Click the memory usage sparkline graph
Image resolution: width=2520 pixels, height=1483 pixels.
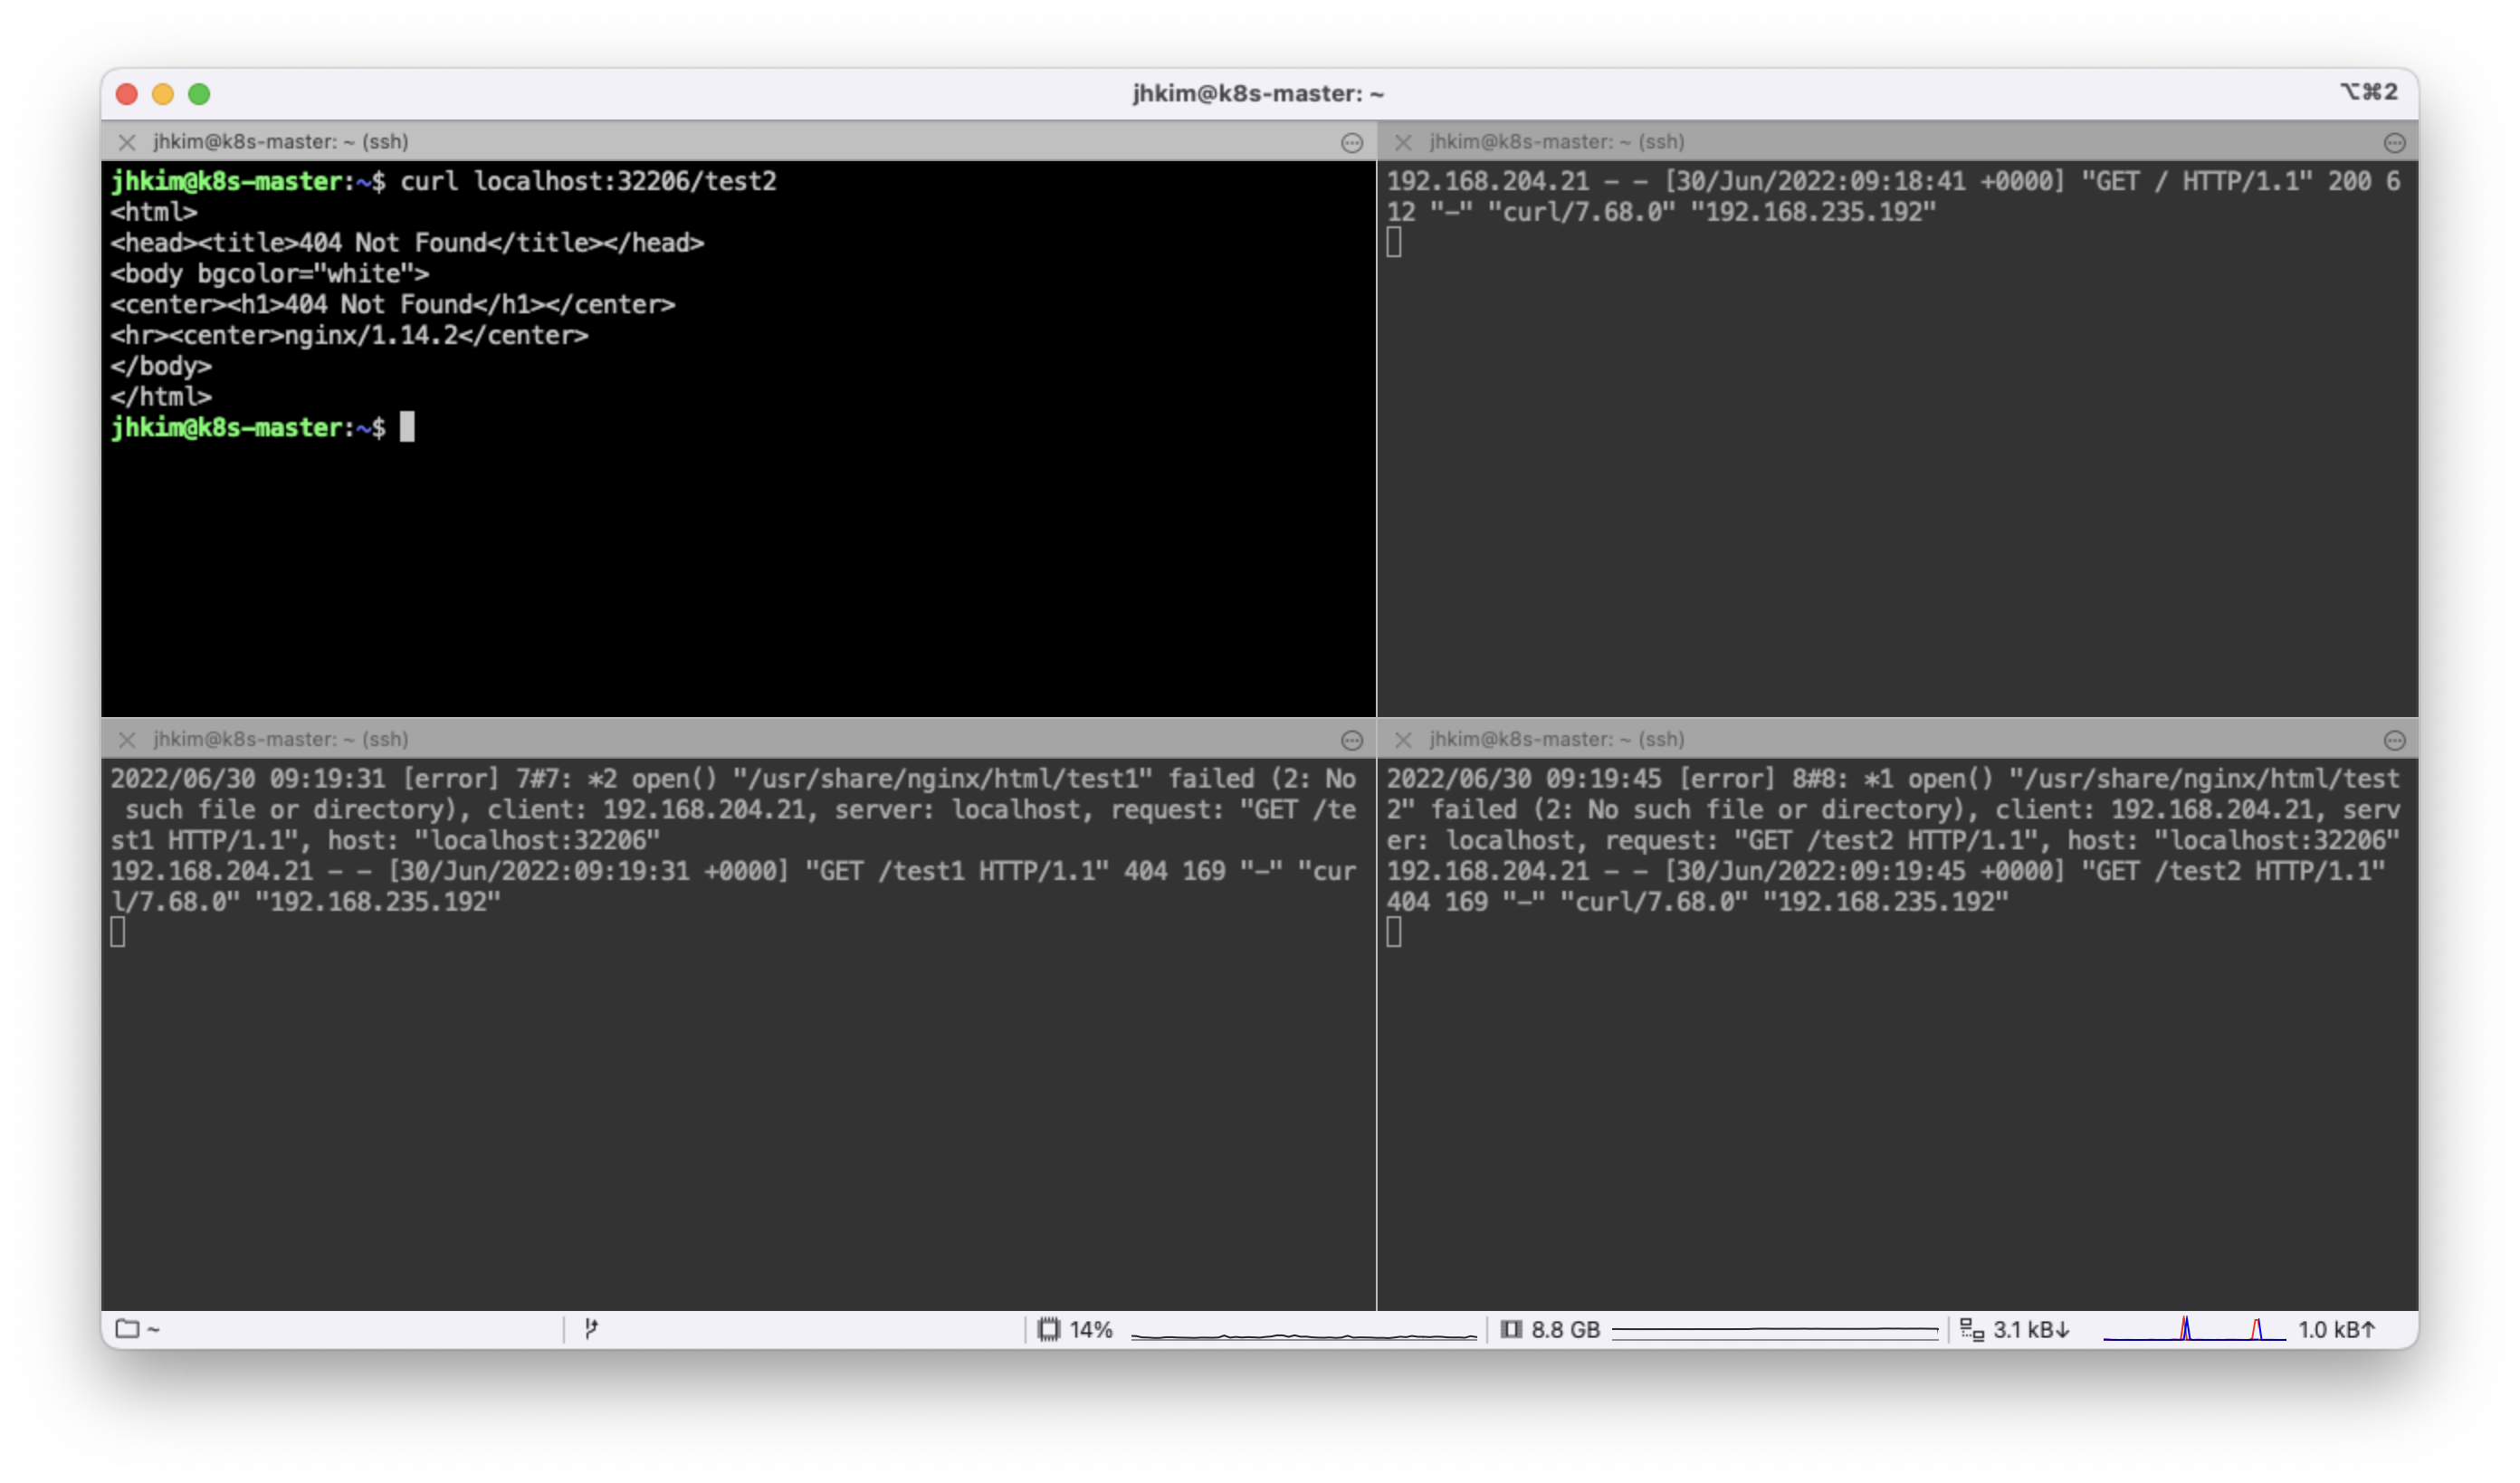click(1775, 1331)
